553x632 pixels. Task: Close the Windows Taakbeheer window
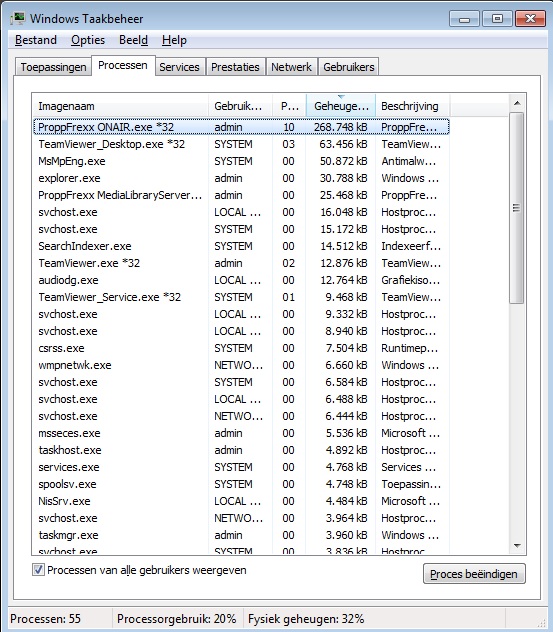coord(530,19)
